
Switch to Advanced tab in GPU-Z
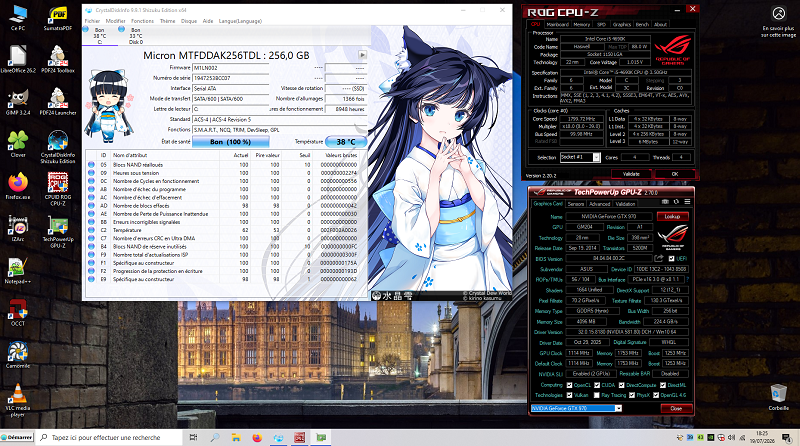point(599,204)
